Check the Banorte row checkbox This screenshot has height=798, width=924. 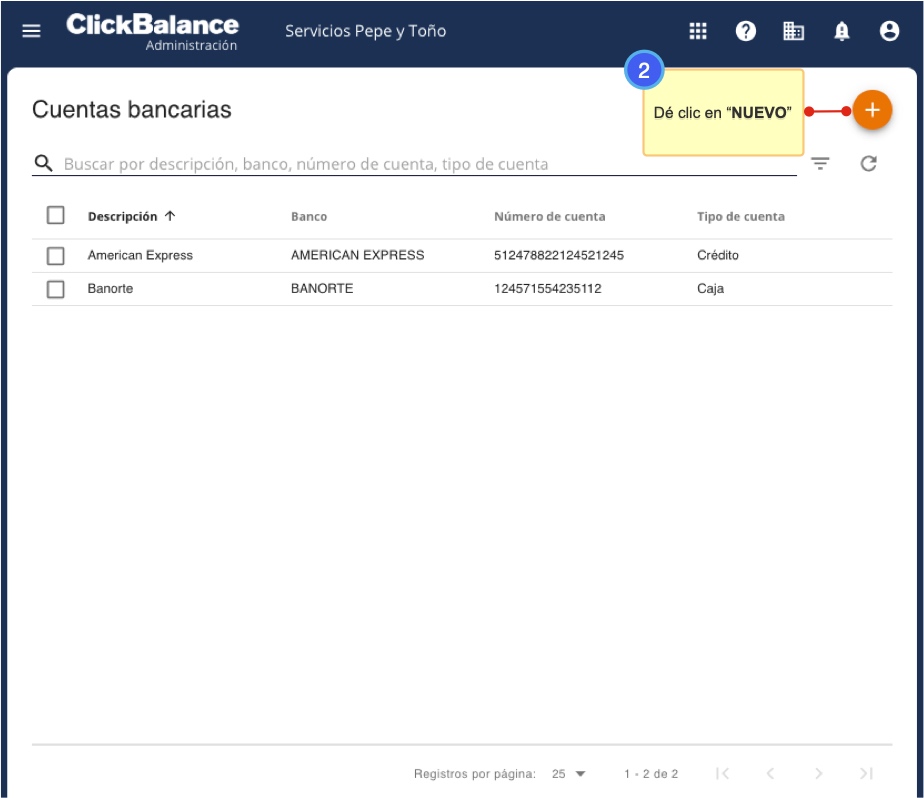coord(56,289)
